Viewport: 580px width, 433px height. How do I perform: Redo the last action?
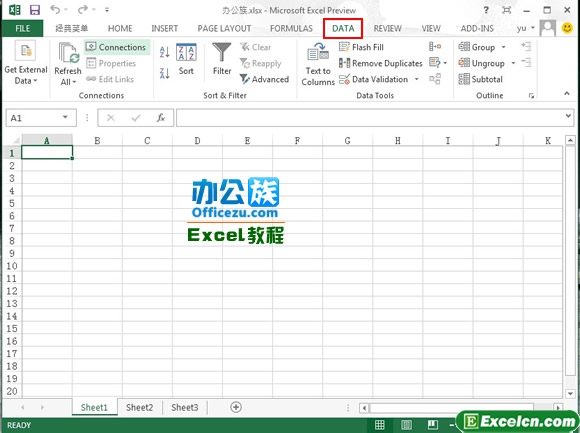click(x=83, y=10)
